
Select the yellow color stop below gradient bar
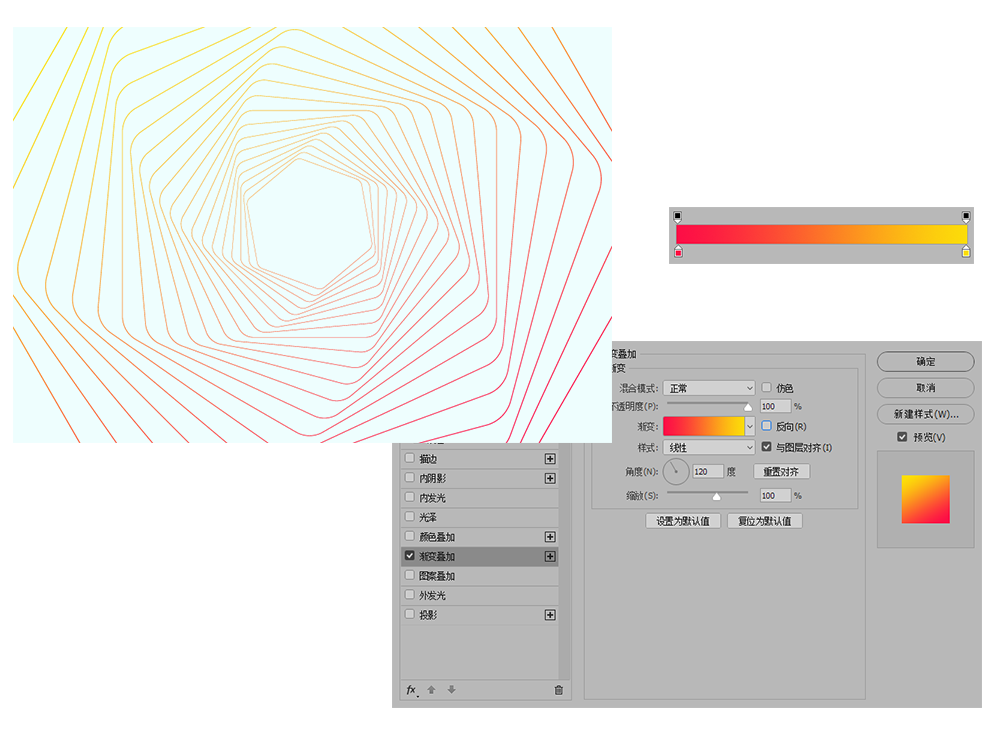[966, 251]
